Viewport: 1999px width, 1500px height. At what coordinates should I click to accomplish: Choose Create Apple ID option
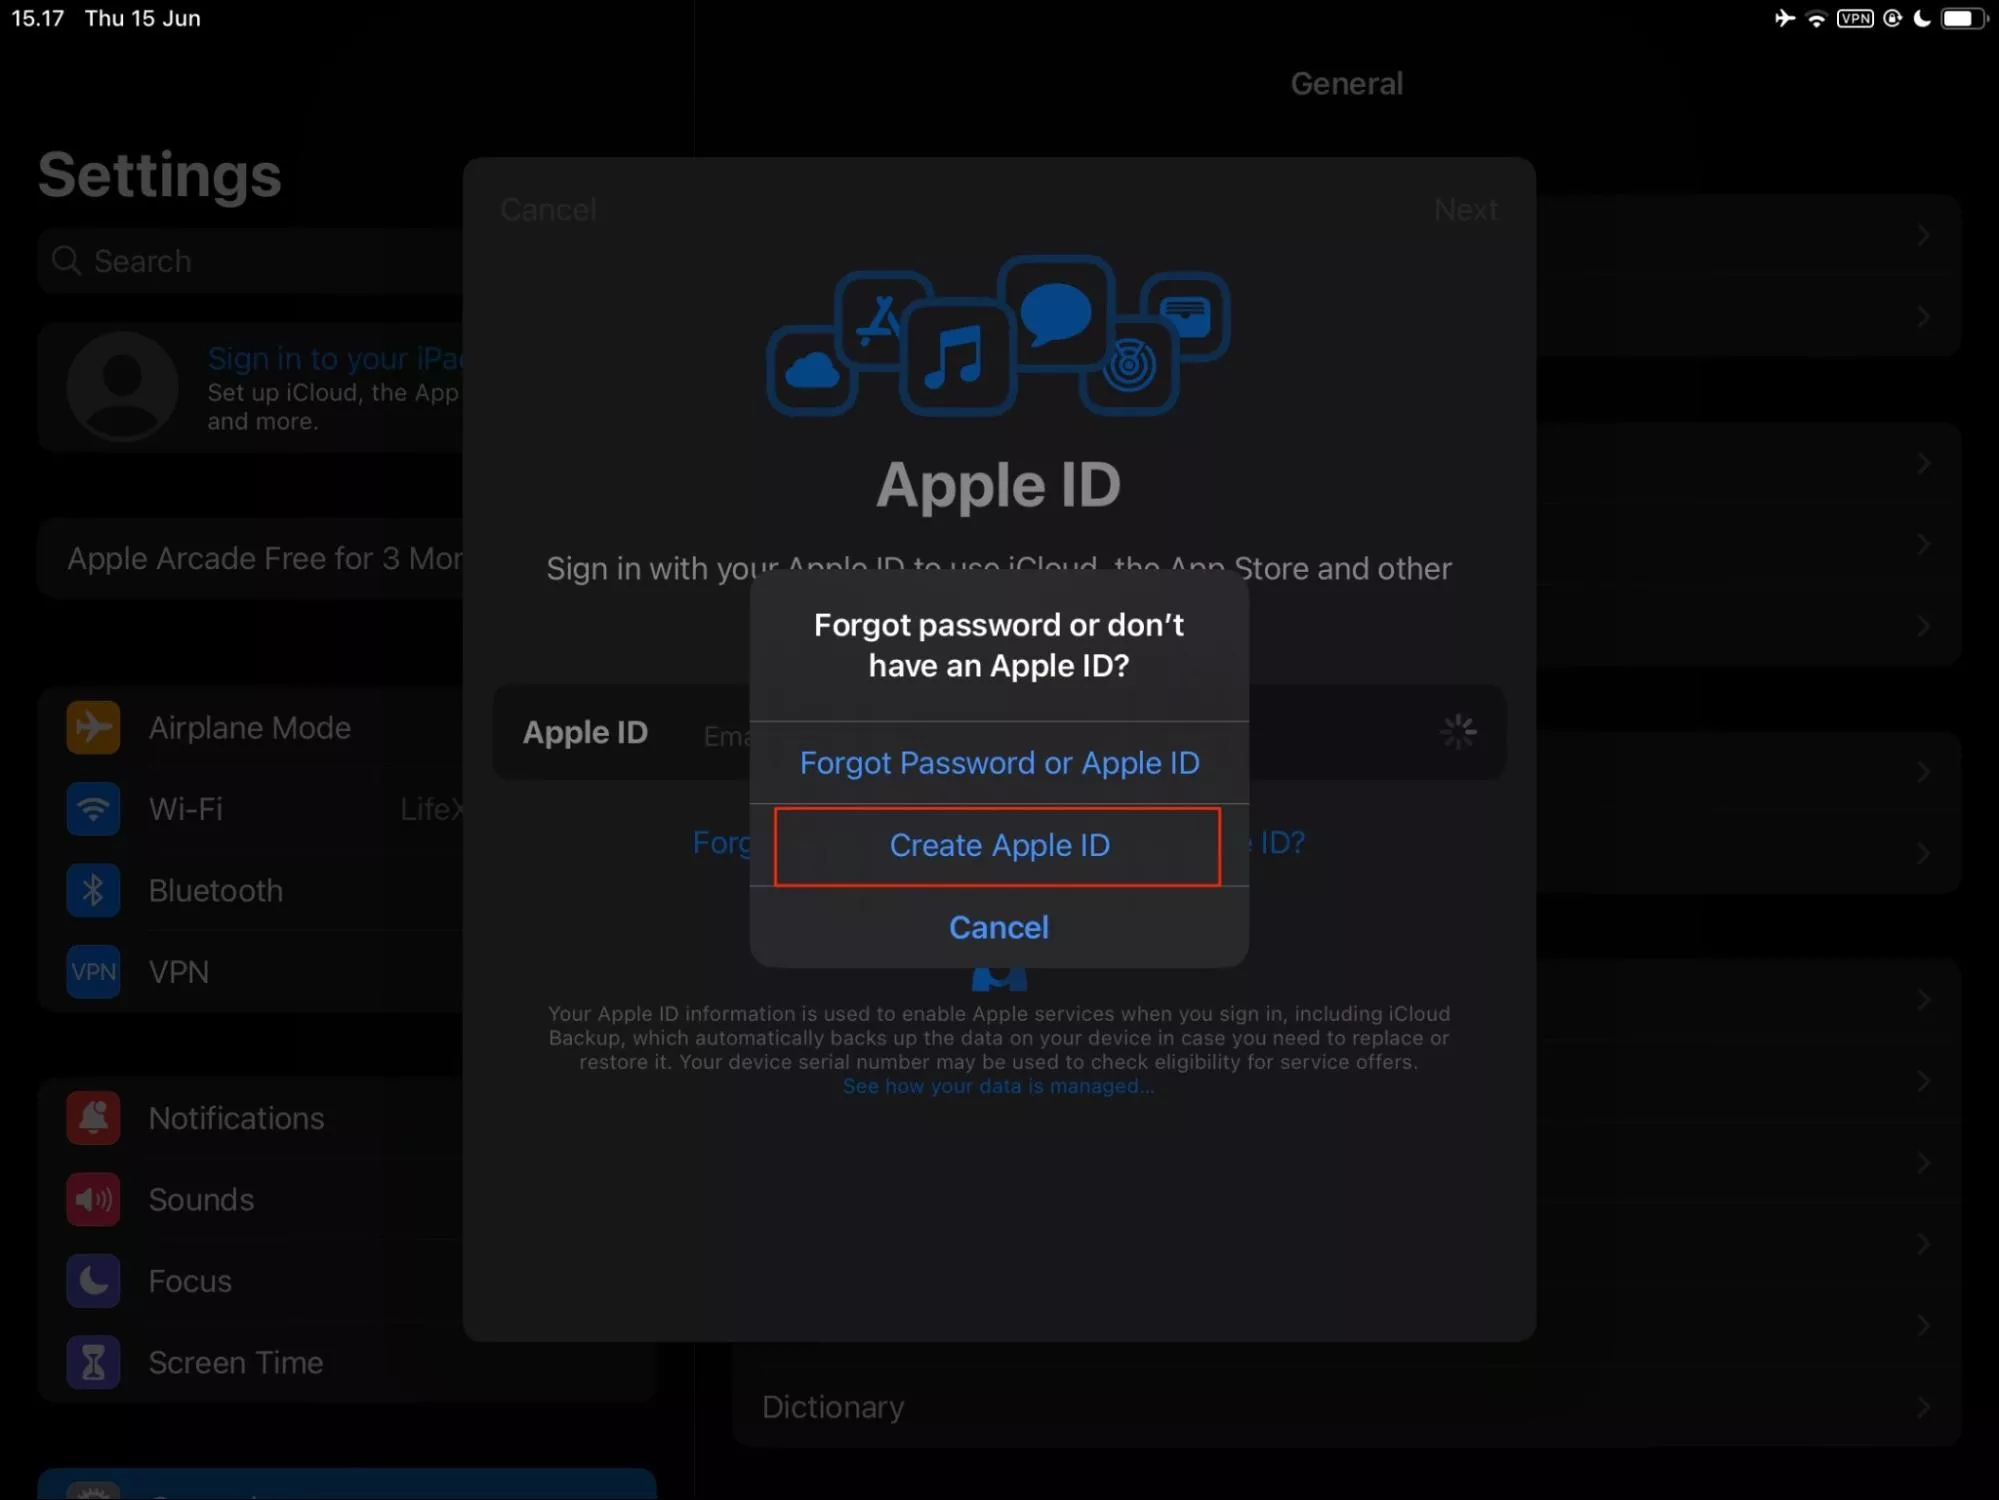[998, 846]
